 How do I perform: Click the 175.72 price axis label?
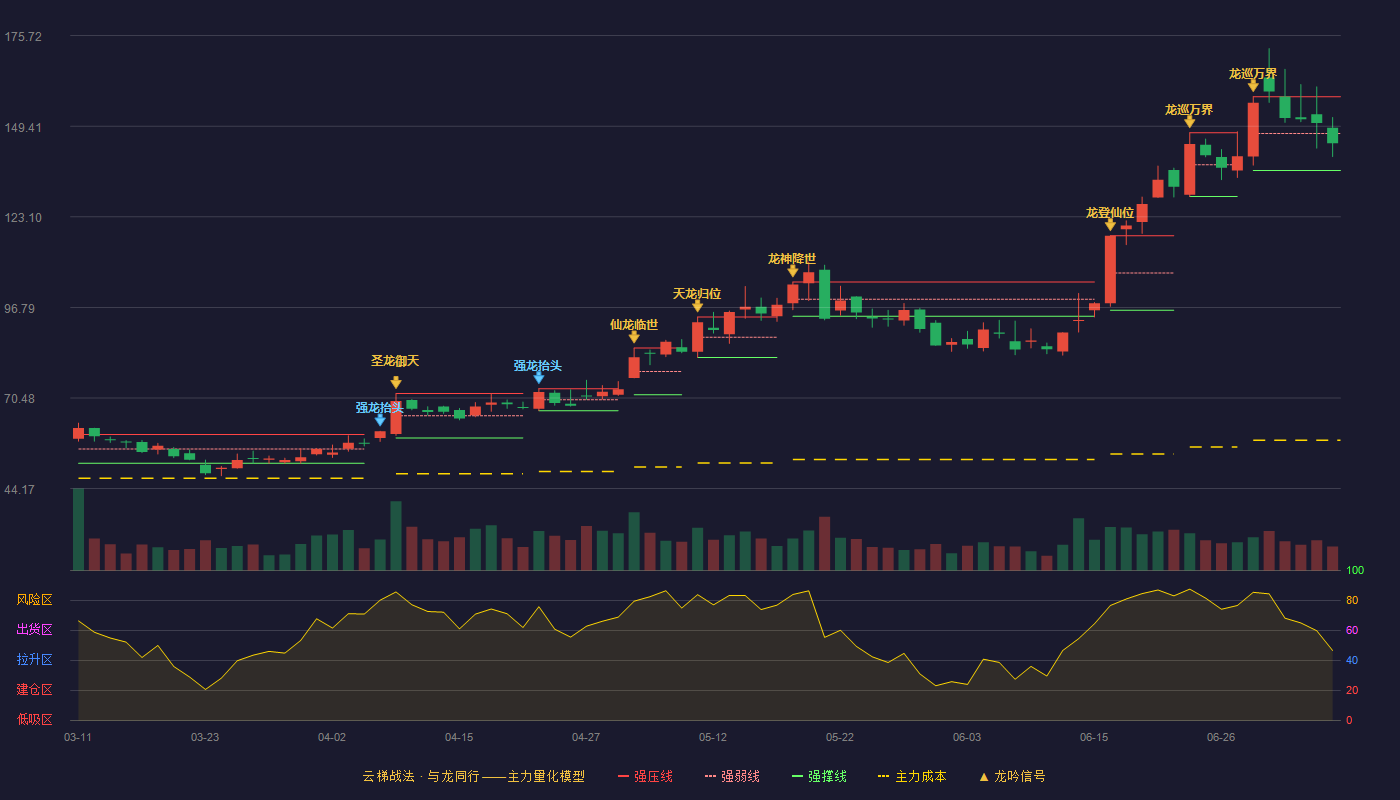click(23, 37)
